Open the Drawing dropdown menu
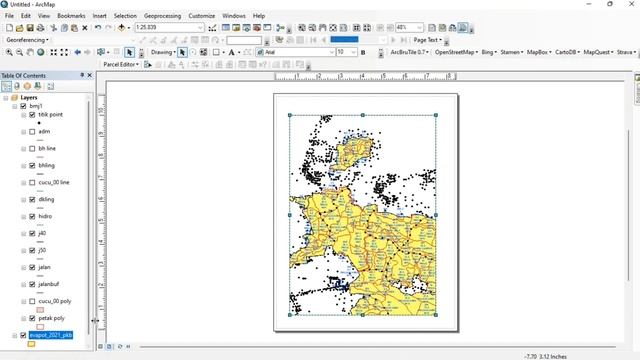Viewport: 640px width, 360px height. point(163,52)
